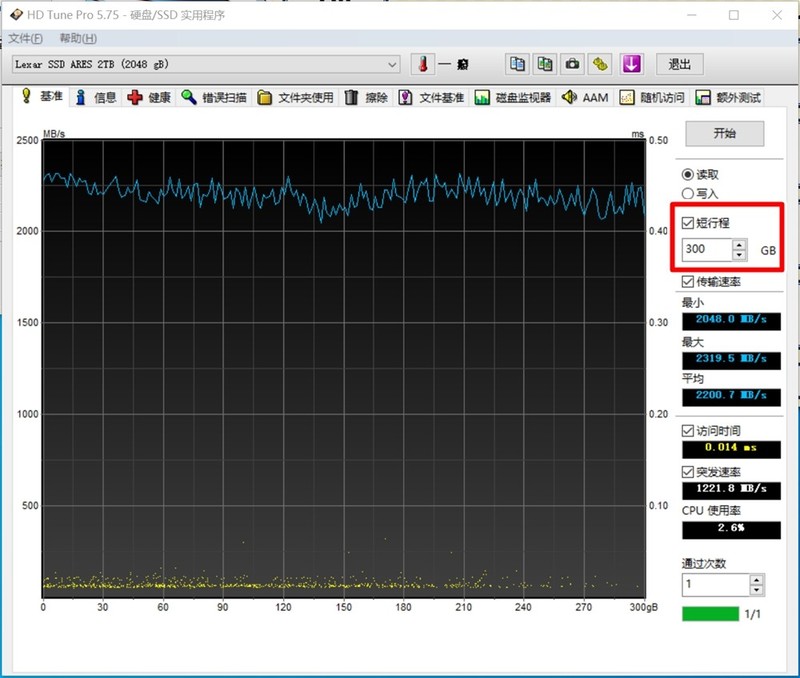Click the copy text to clipboard icon
The image size is (800, 678).
[x=517, y=64]
